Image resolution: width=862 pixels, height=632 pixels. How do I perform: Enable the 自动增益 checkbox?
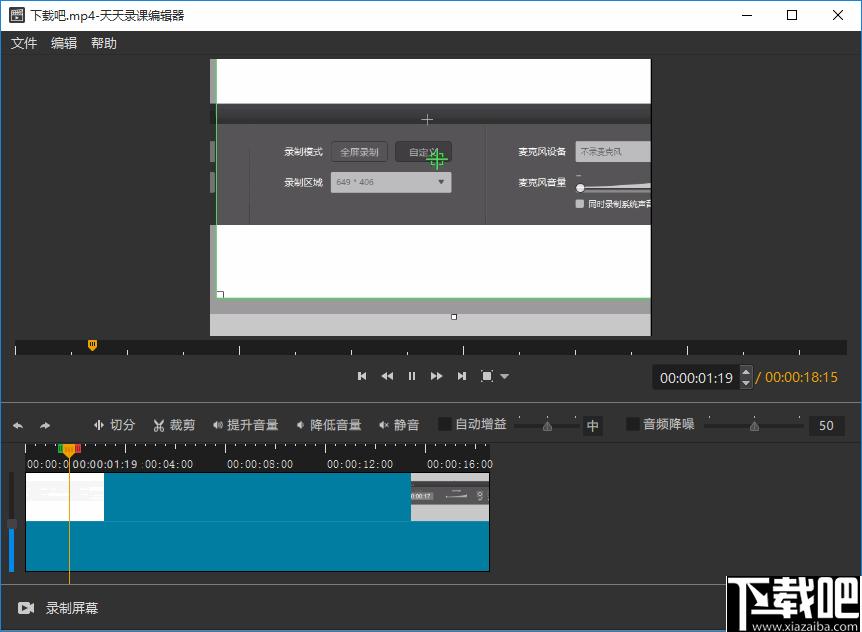[445, 424]
